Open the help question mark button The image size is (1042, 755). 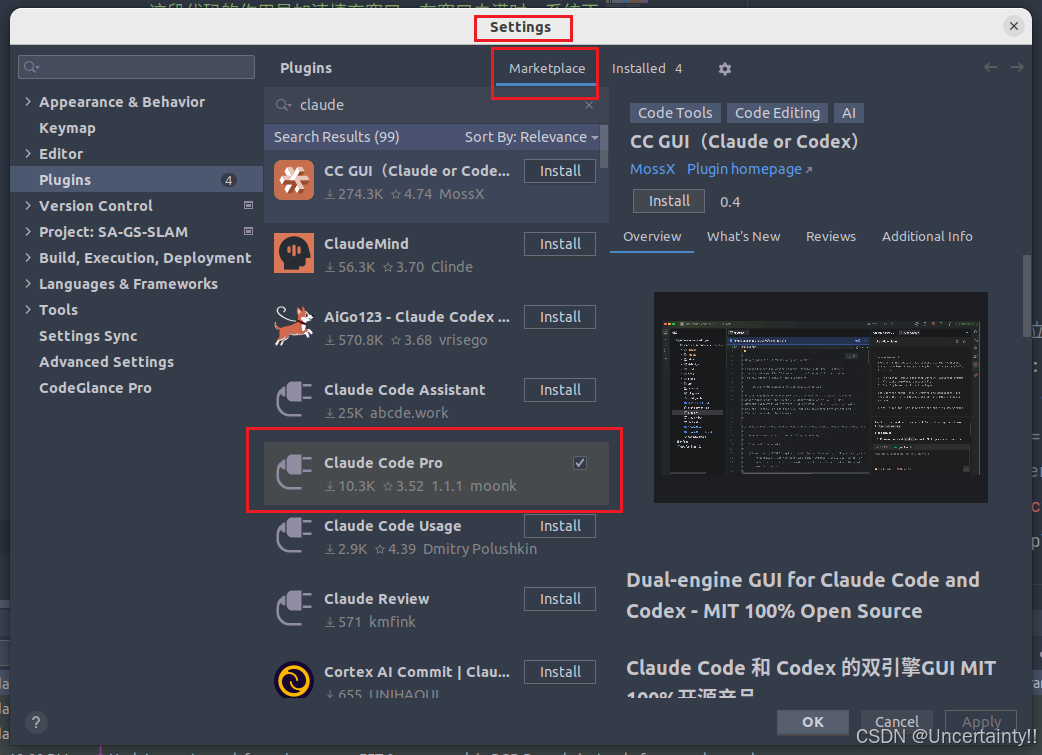pyautogui.click(x=36, y=722)
